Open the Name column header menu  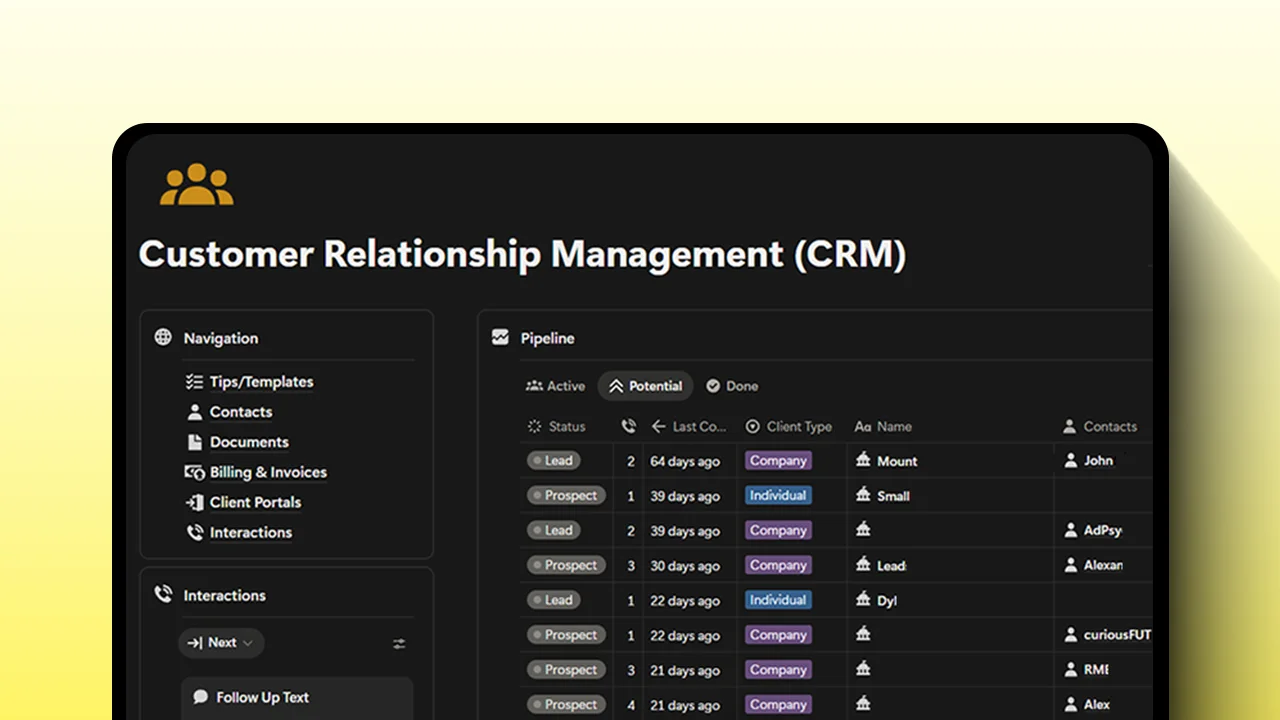[x=883, y=426]
